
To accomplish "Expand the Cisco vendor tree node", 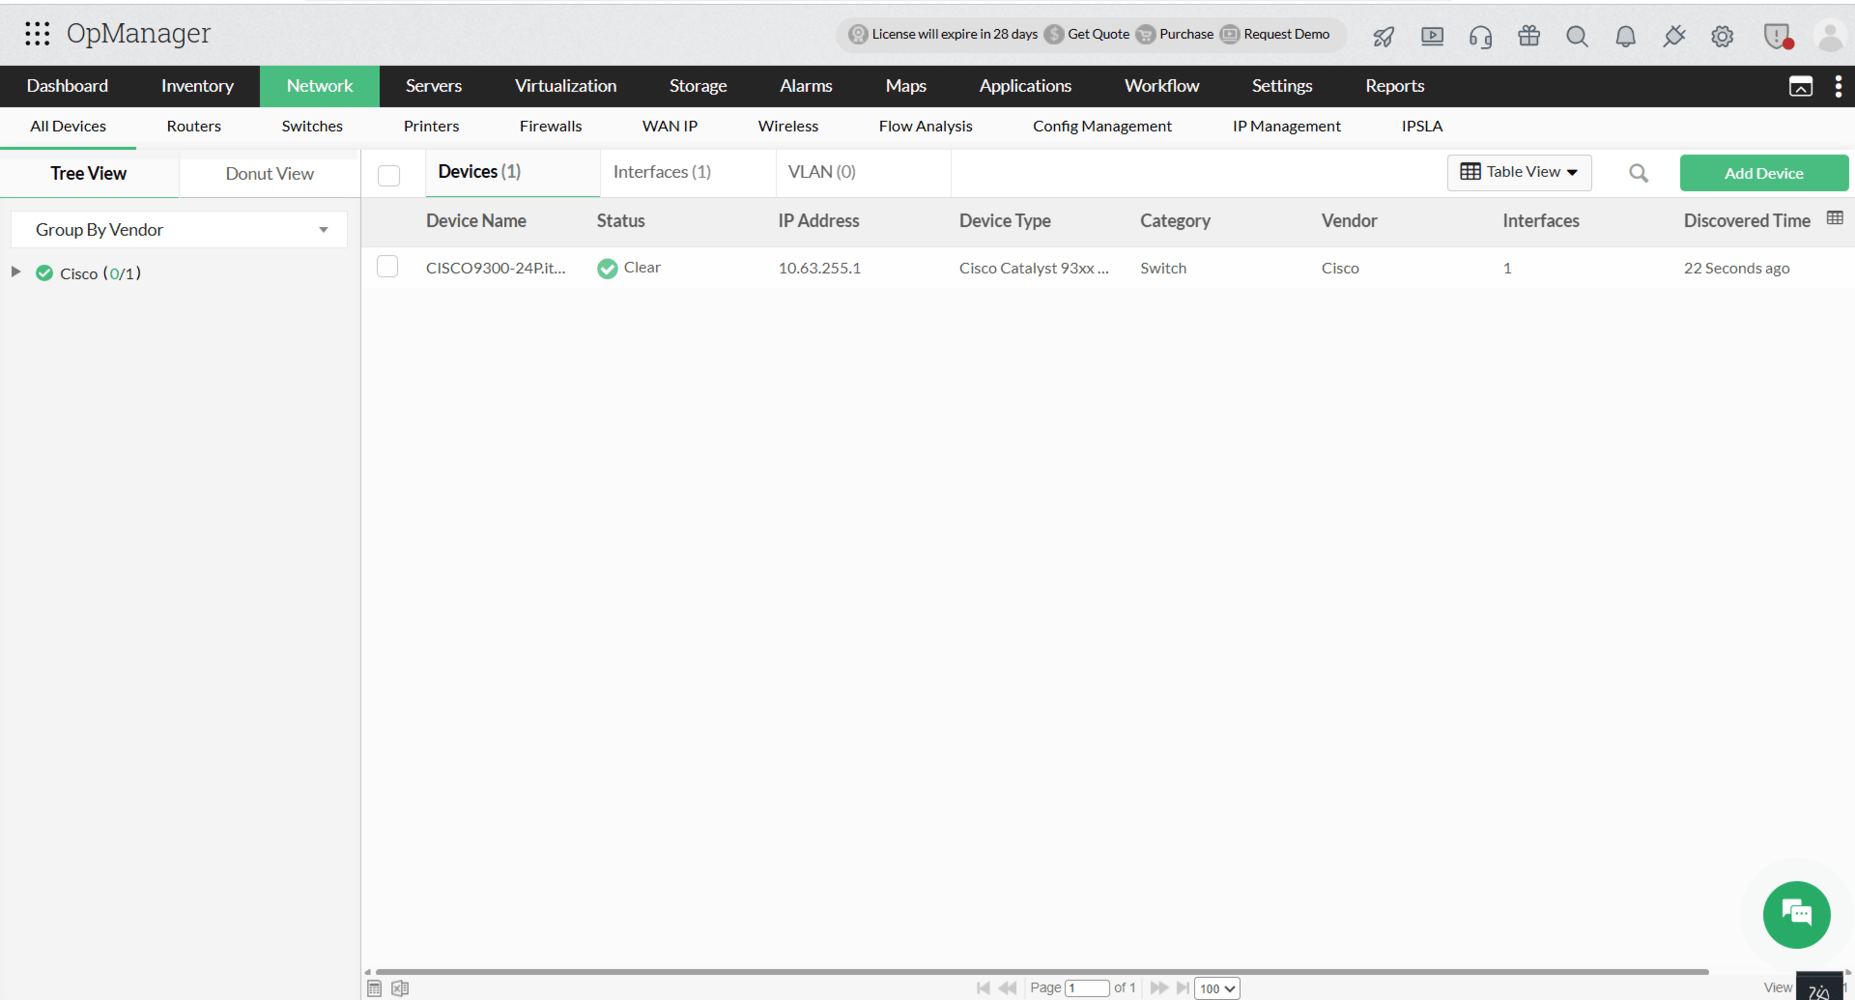I will 16,272.
